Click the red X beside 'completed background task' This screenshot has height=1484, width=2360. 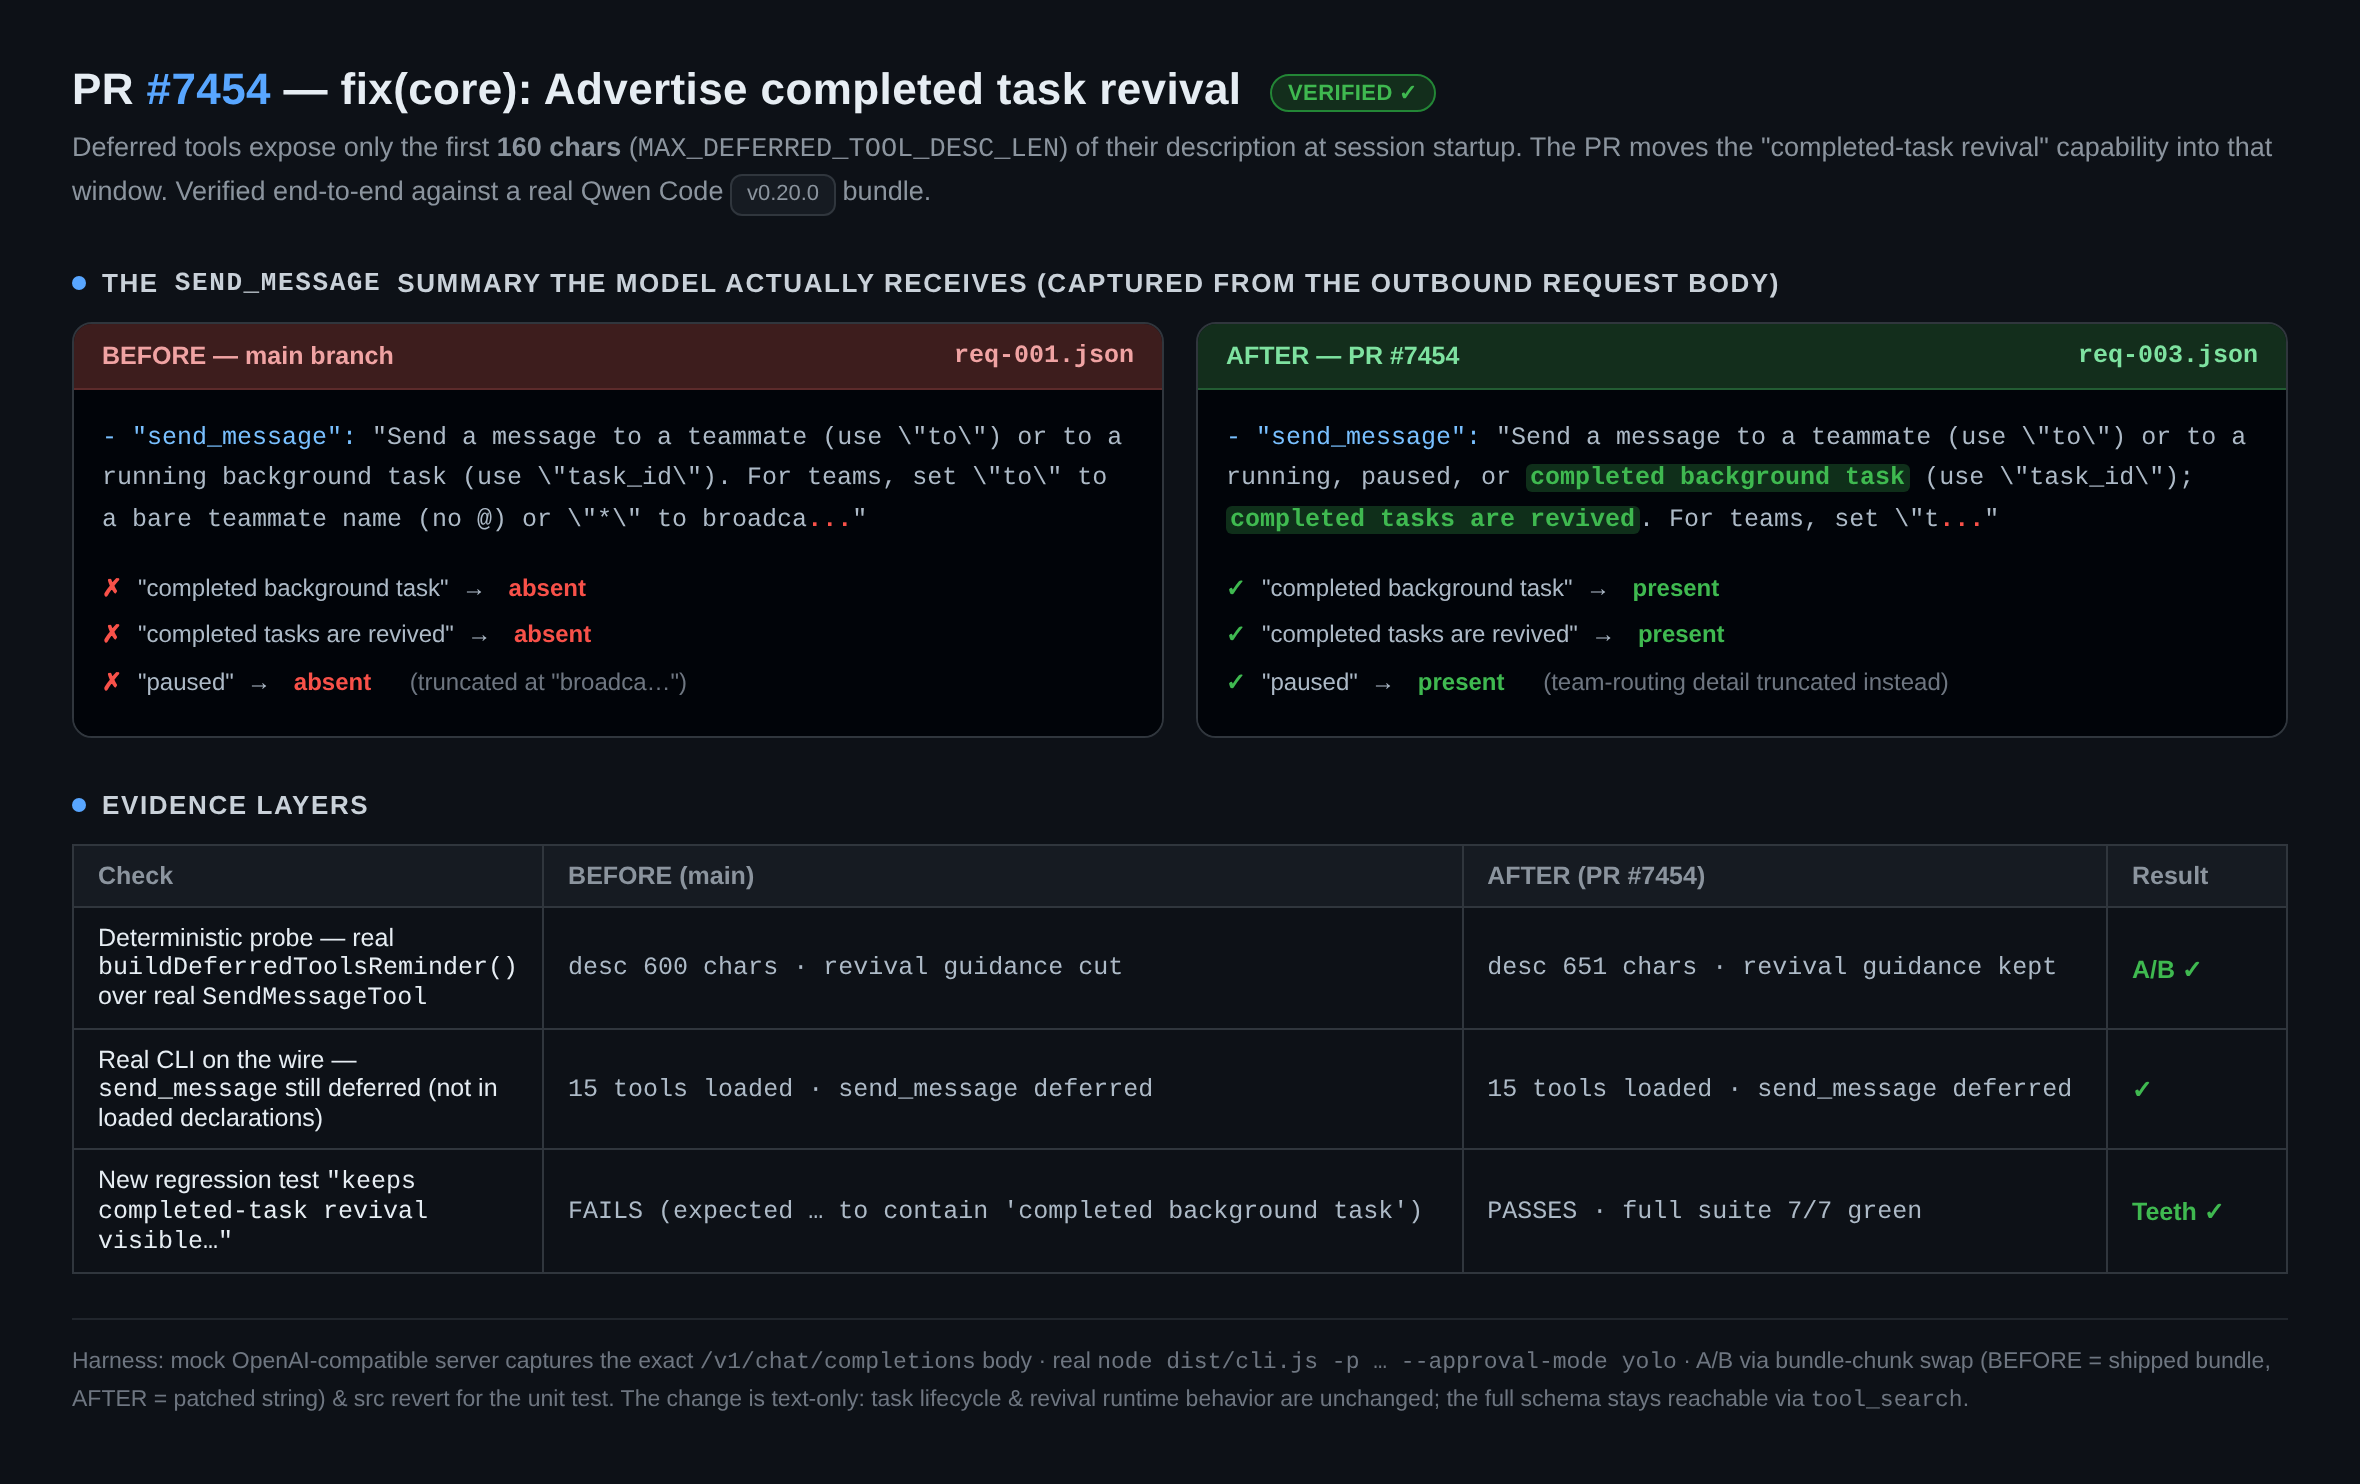point(112,588)
